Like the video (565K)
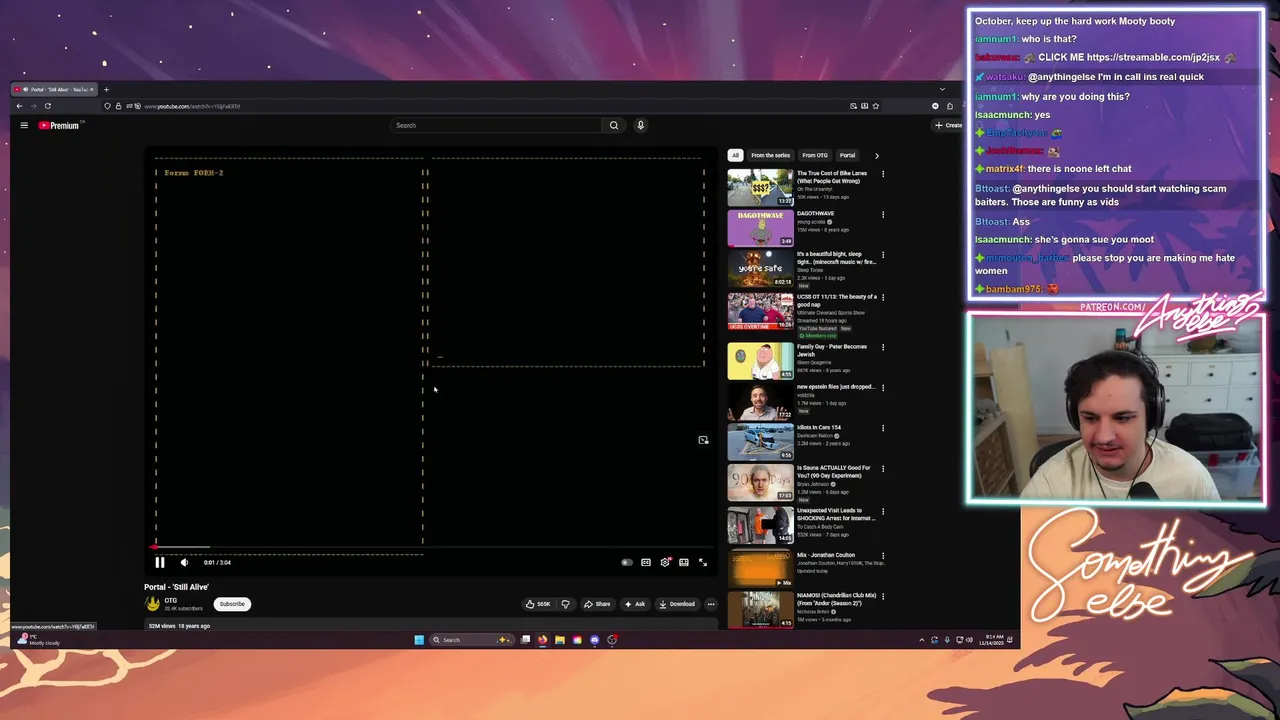Image resolution: width=1280 pixels, height=720 pixels. click(538, 604)
